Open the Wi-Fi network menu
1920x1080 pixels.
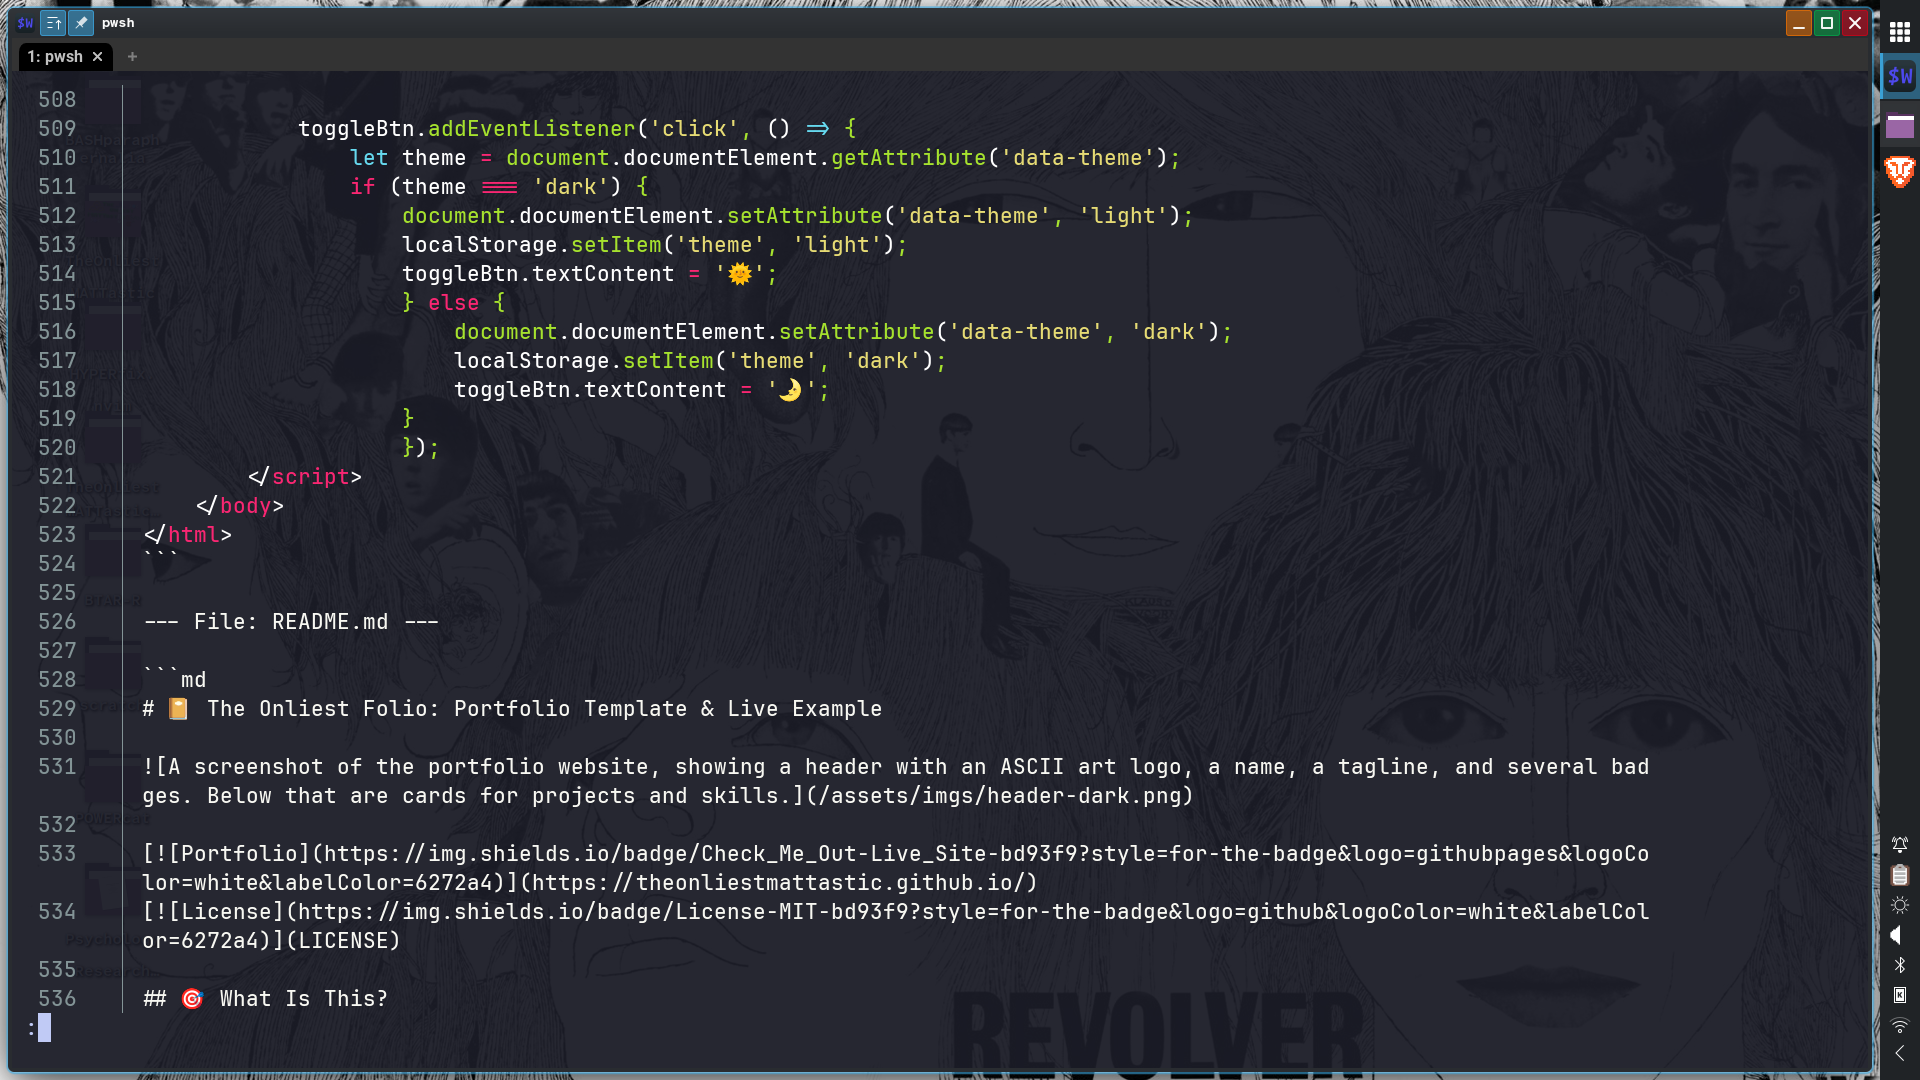pyautogui.click(x=1898, y=1023)
